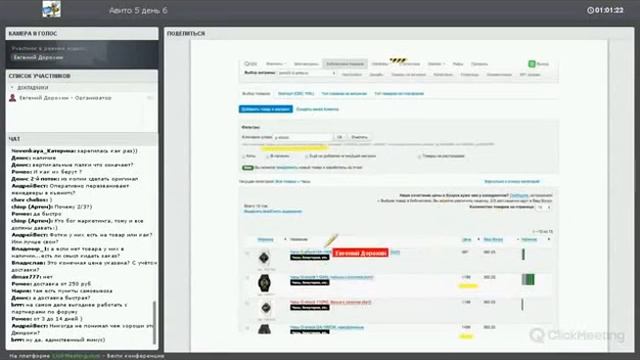The height and width of the screenshot is (360, 640).
Task: Click the category tag under the first product
Action: [x=309, y=258]
